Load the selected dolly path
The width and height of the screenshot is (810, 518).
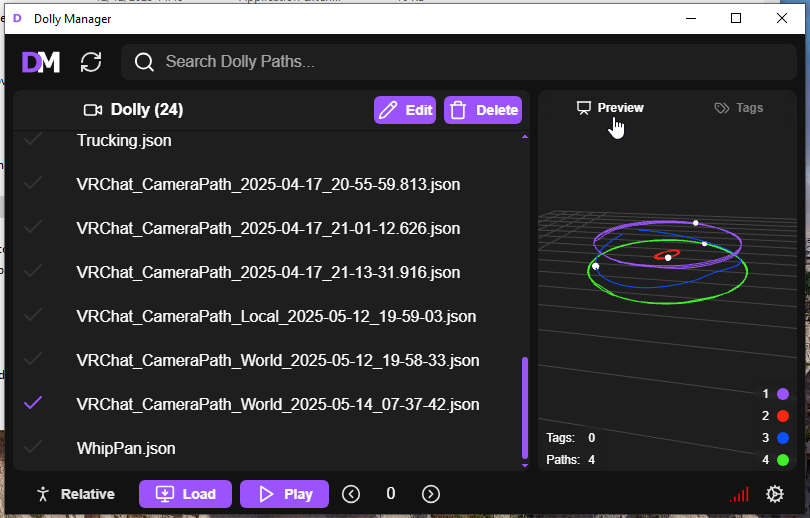point(186,494)
